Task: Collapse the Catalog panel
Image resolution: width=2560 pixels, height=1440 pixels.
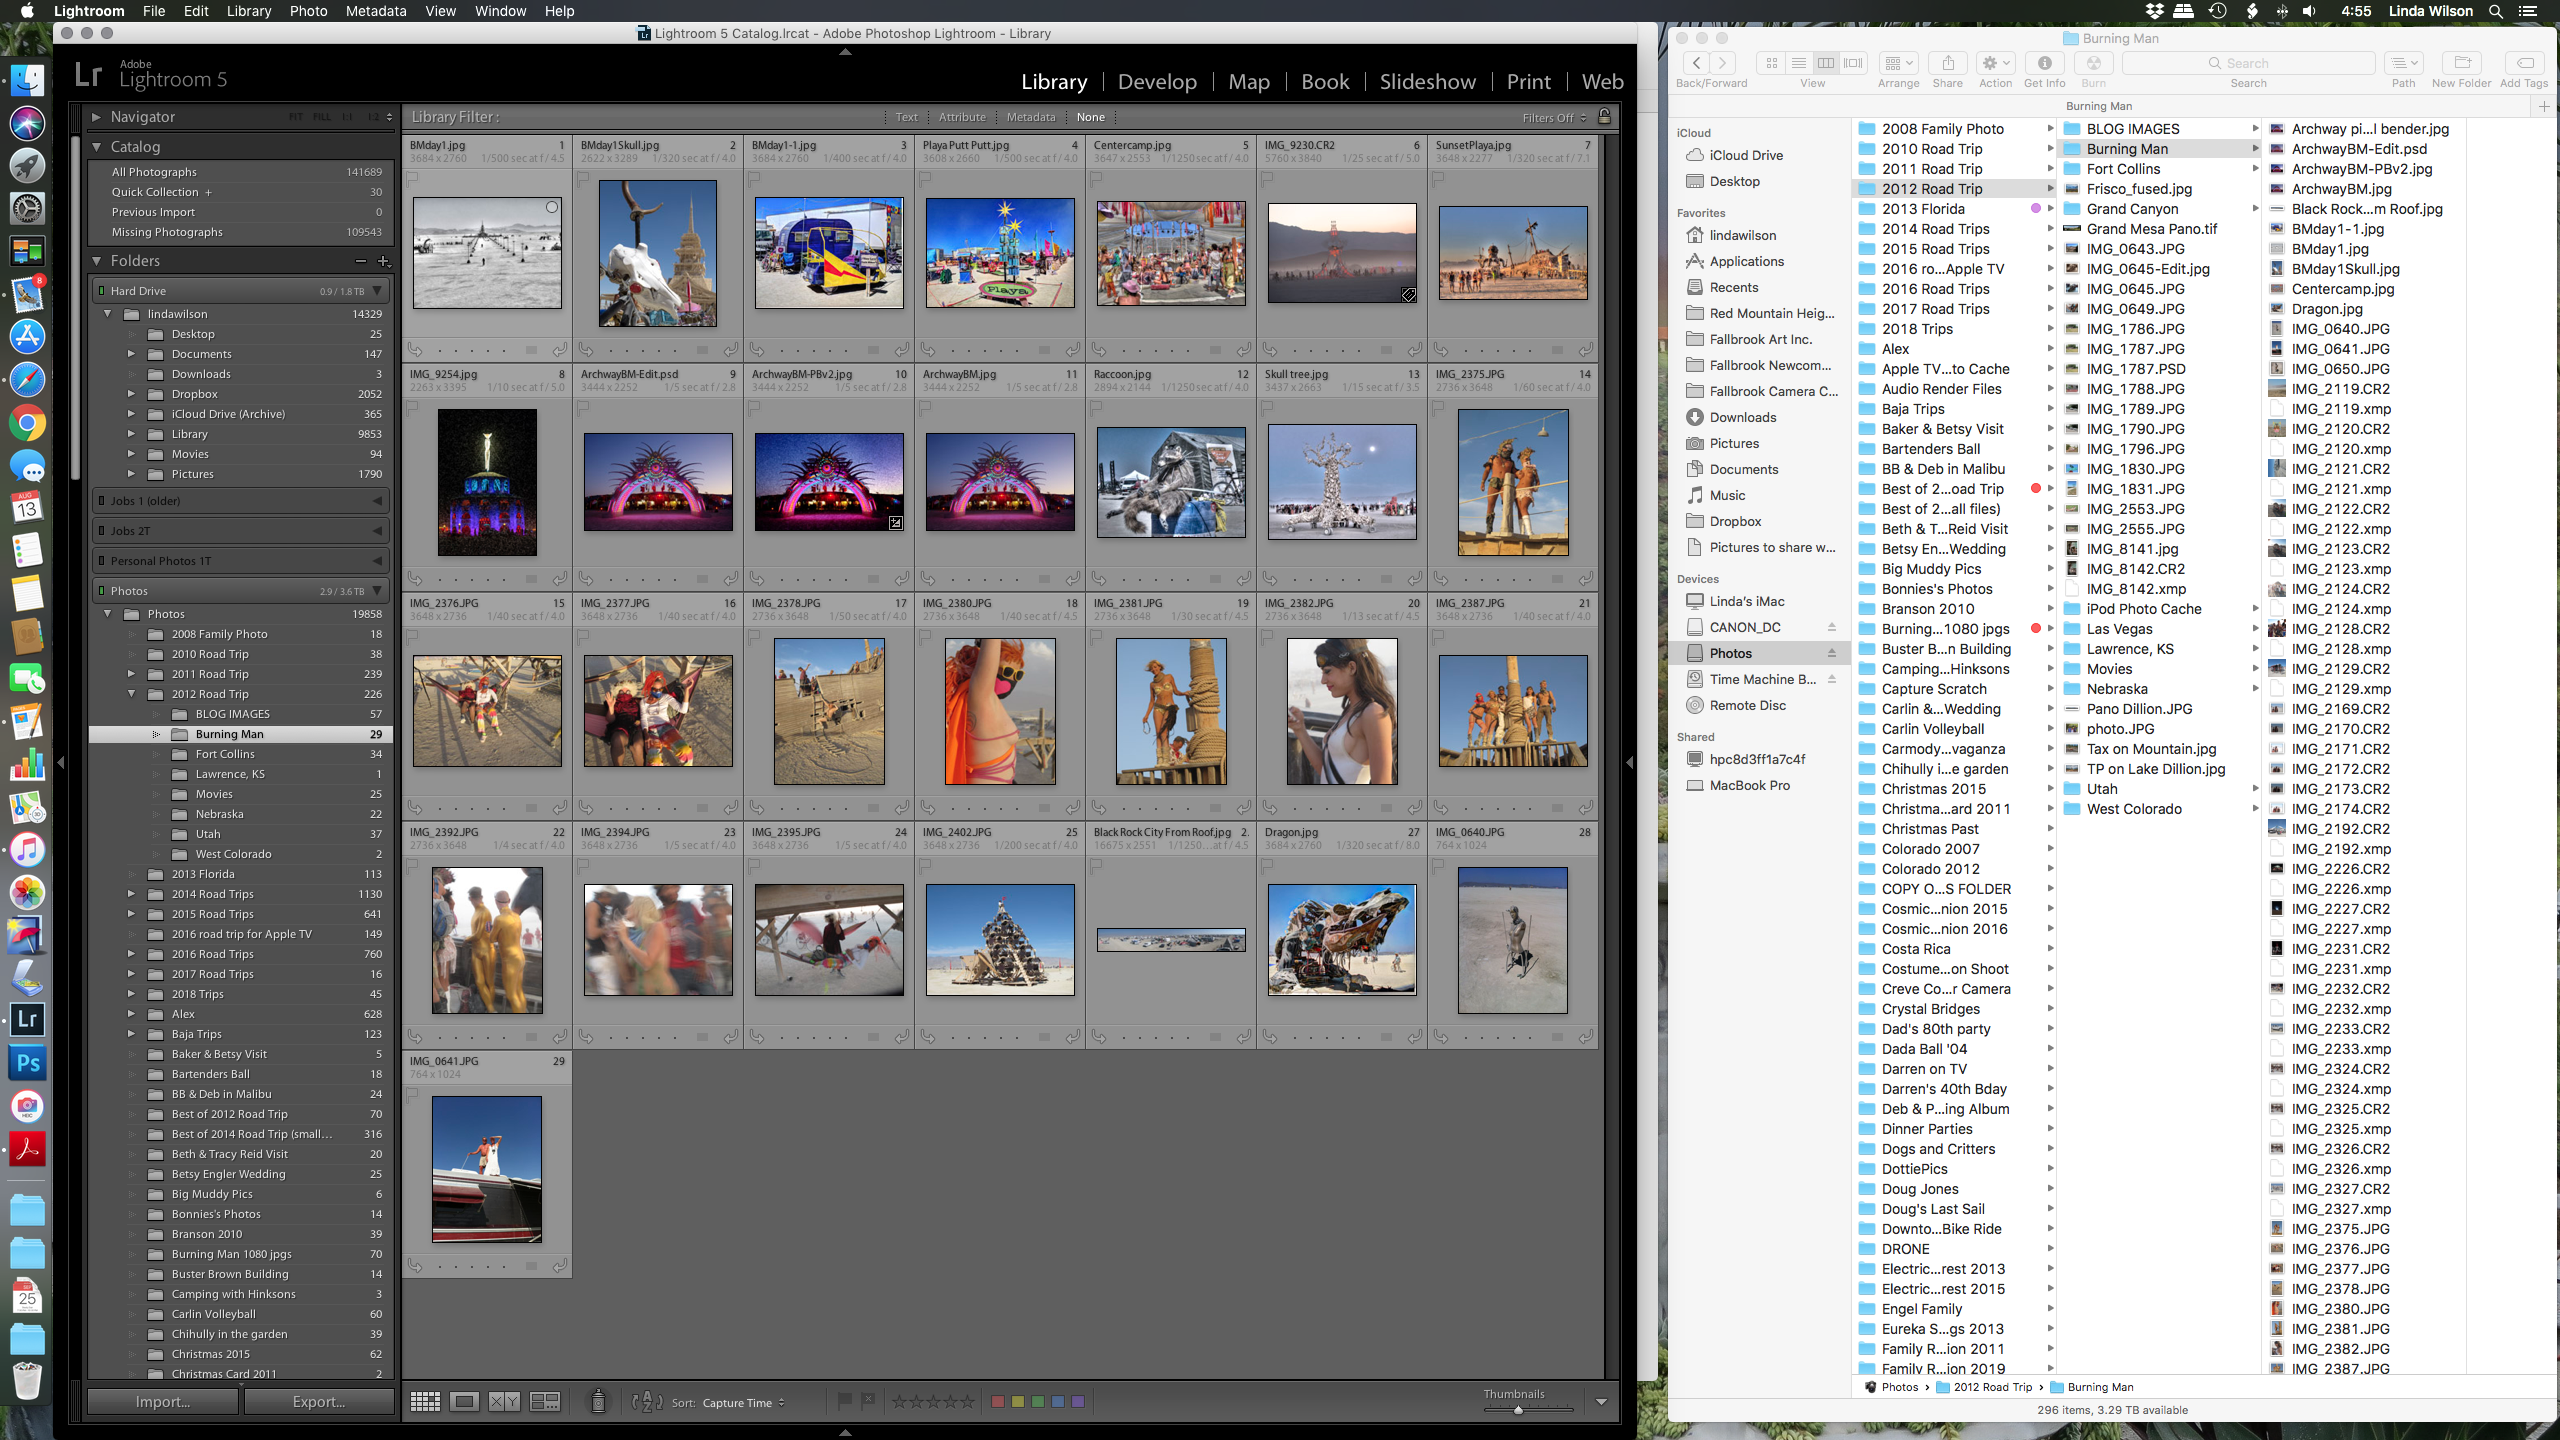Action: click(97, 147)
